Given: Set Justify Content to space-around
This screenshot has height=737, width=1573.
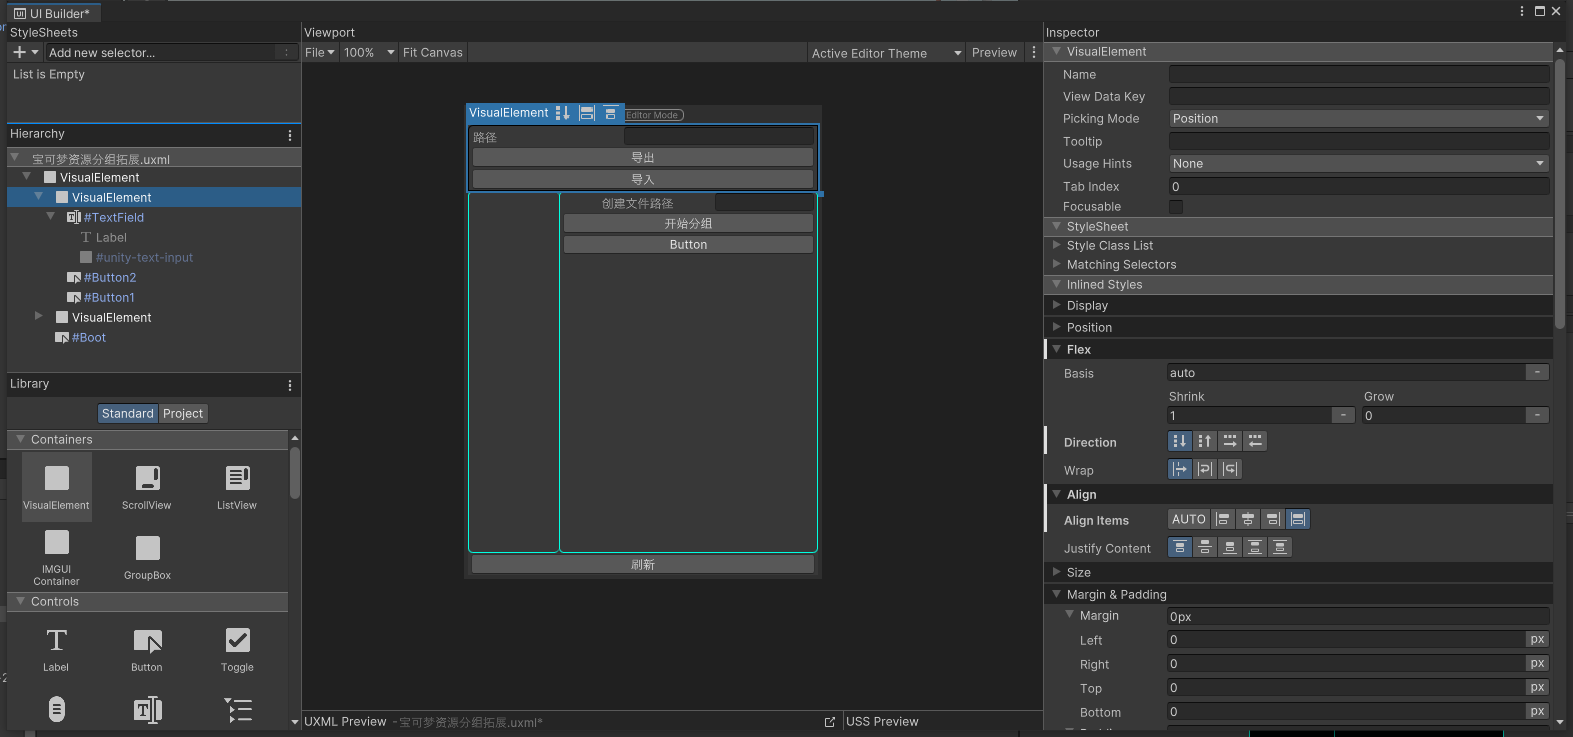Looking at the screenshot, I should click(1280, 547).
